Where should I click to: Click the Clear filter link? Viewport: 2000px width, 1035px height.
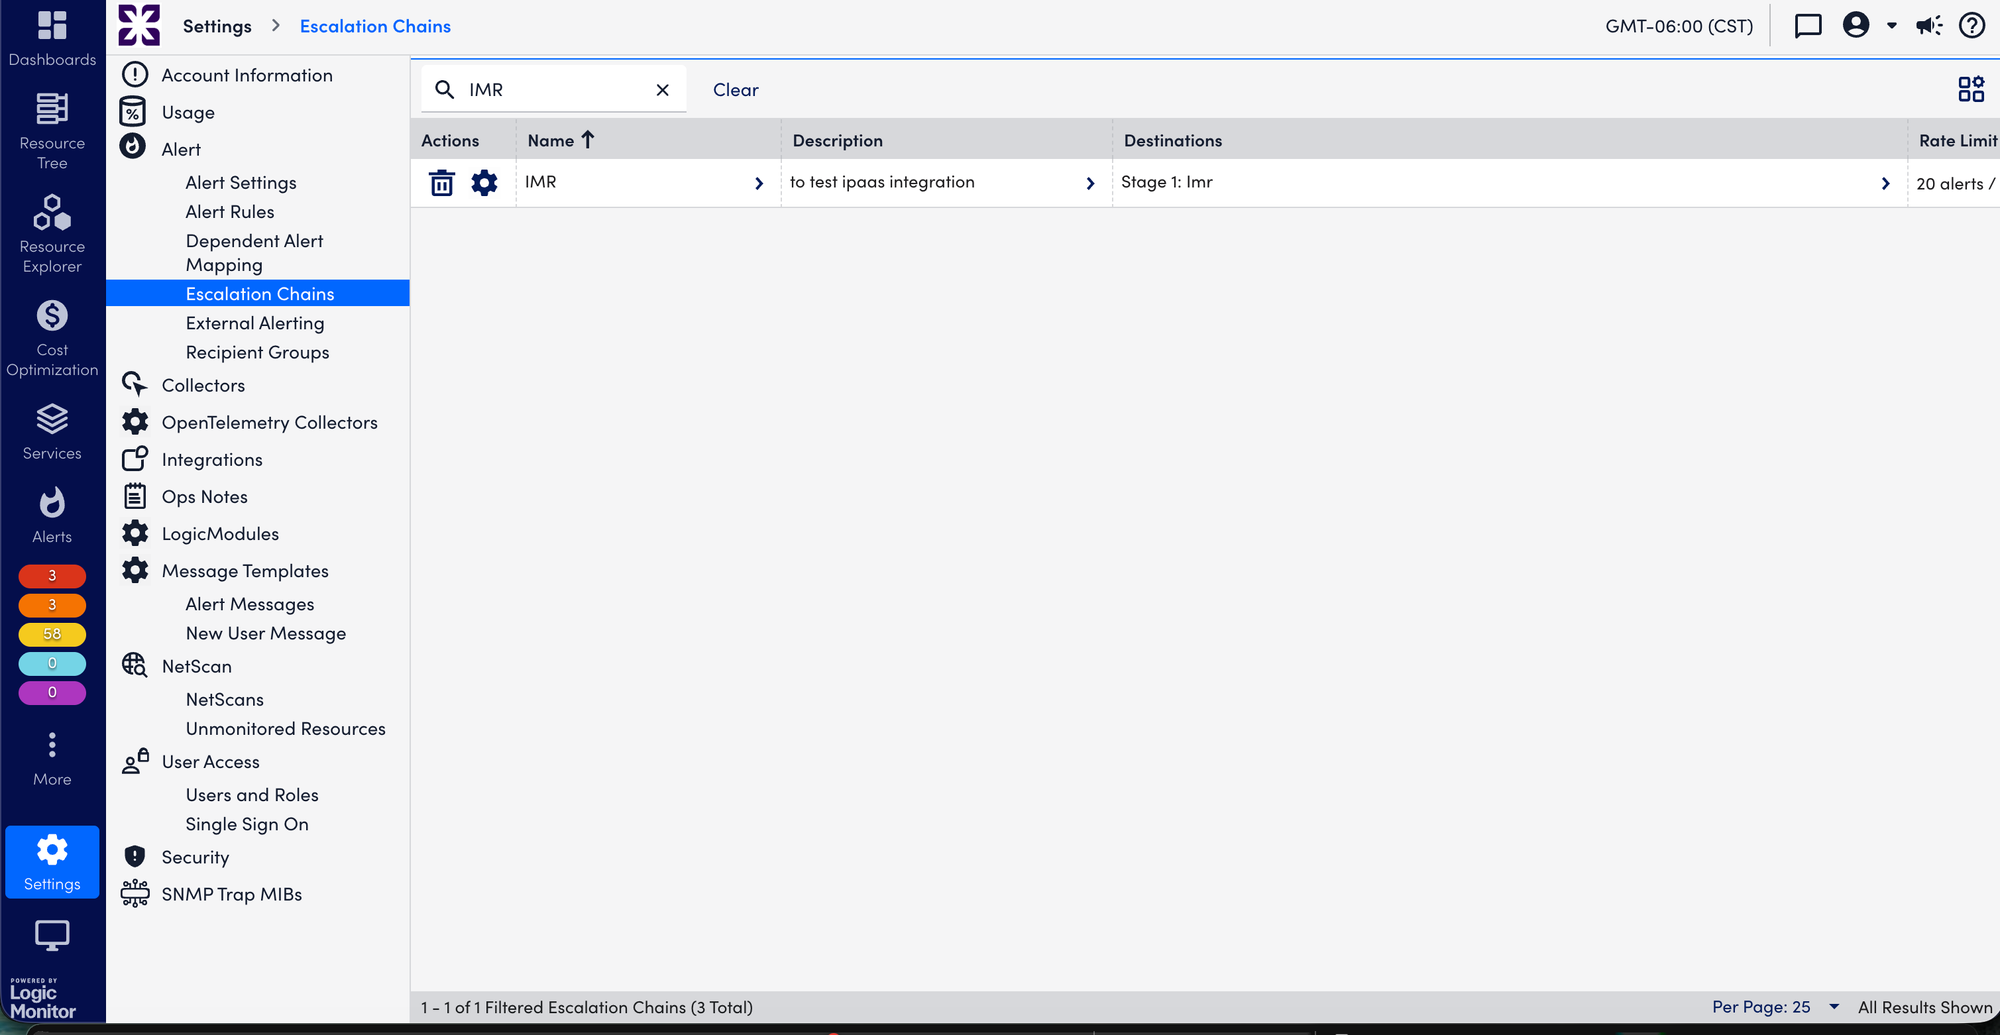pyautogui.click(x=735, y=90)
